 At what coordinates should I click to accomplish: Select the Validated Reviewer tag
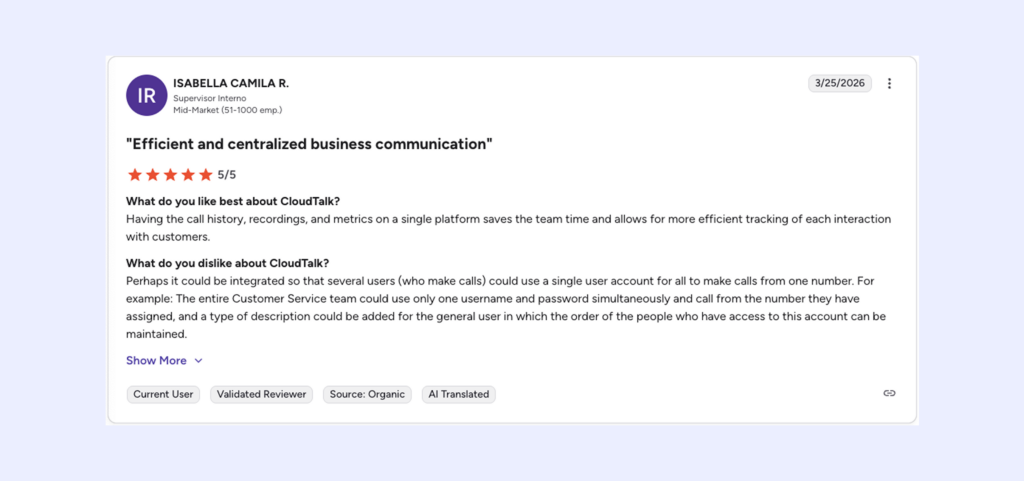point(261,394)
